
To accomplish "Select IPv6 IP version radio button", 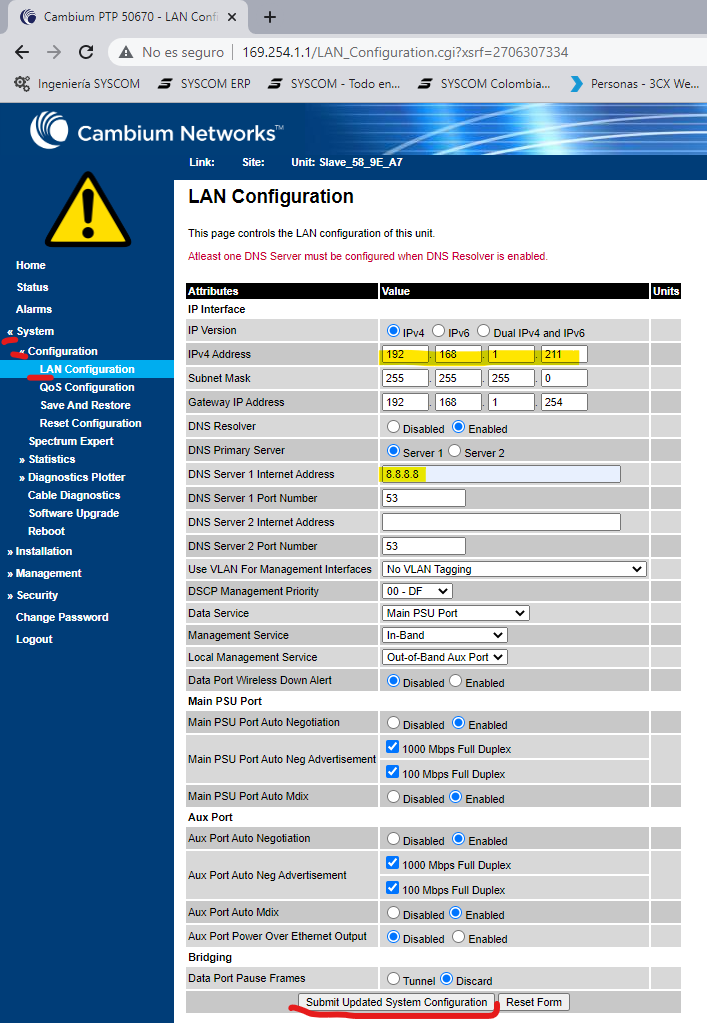I will coord(439,331).
